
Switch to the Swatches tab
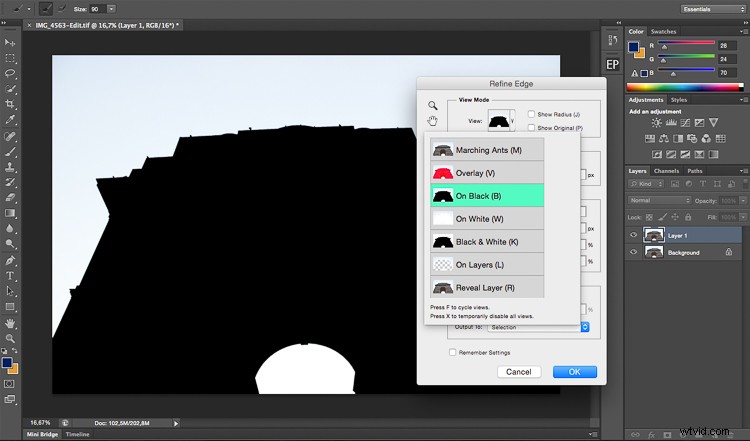coord(663,32)
